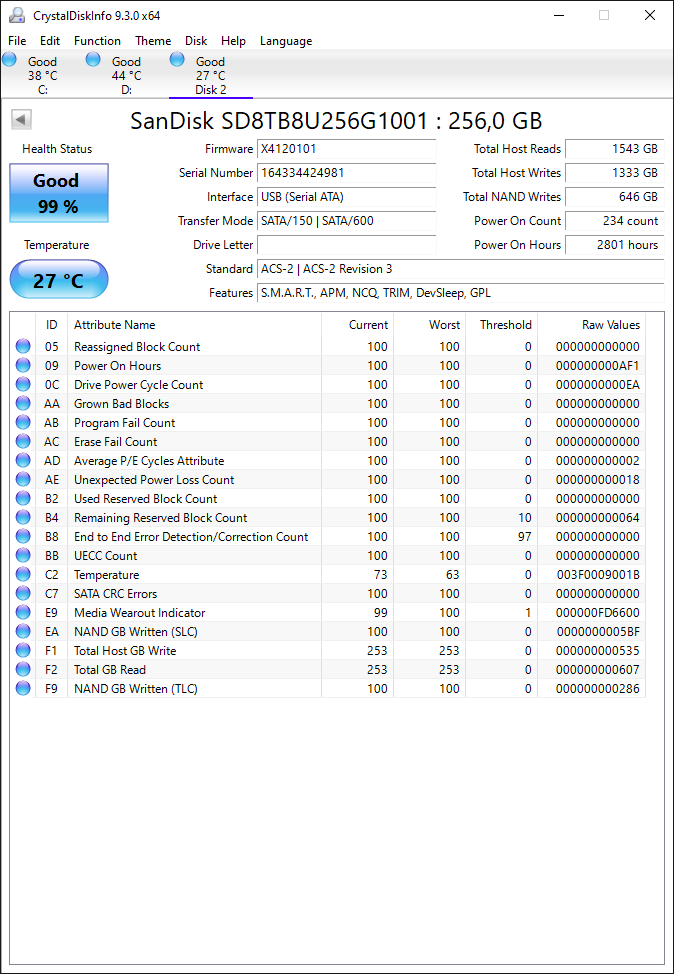
Task: Click the SanDisk SD8TB8U256G1001 model title
Action: tap(336, 120)
